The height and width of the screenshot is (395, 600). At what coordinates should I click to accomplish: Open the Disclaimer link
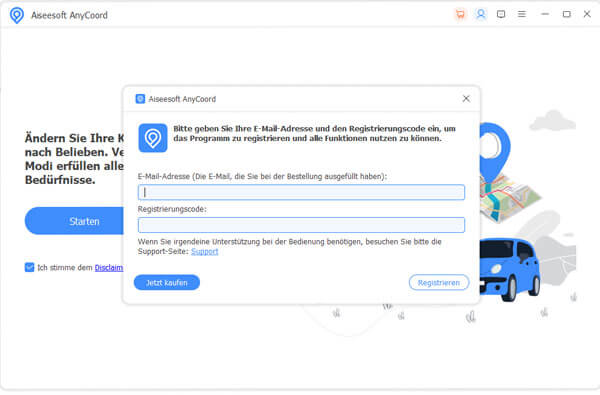click(109, 268)
